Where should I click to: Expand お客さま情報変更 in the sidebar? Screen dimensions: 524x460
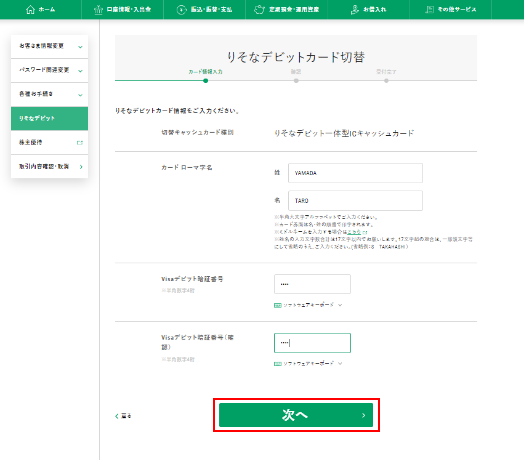click(49, 46)
